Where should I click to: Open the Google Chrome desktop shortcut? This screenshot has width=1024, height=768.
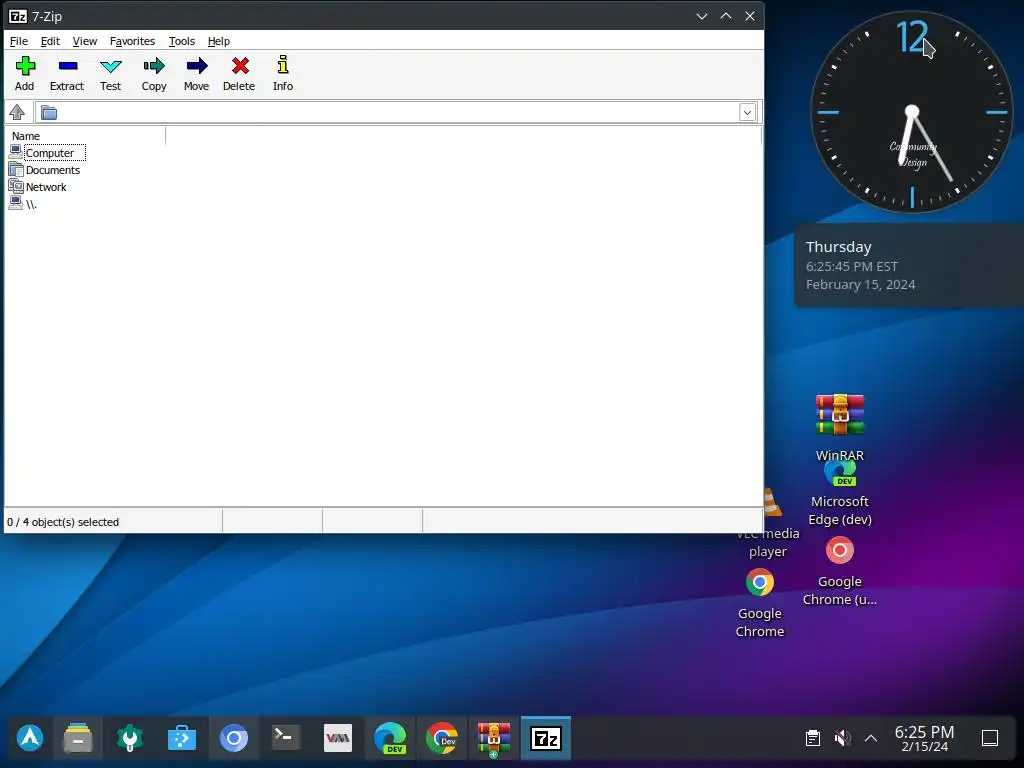(760, 603)
